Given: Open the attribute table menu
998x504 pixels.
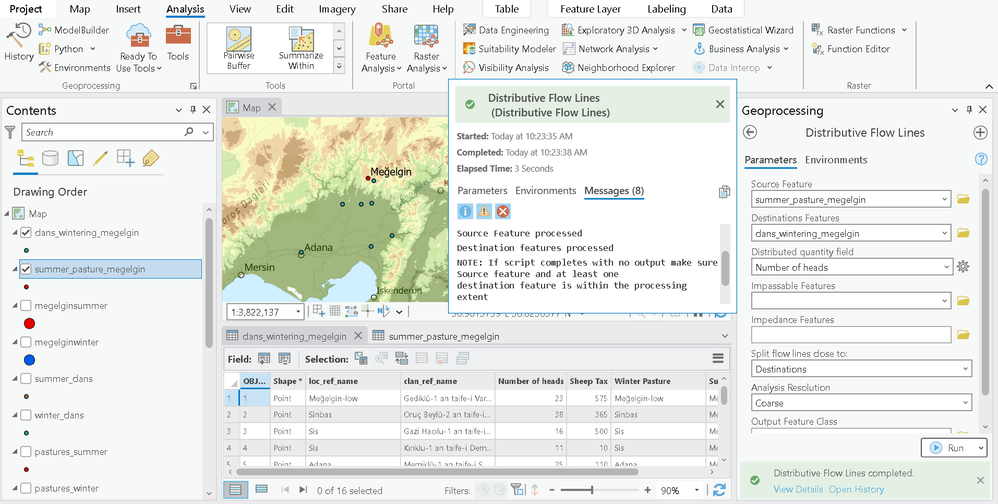Looking at the screenshot, I should pos(718,358).
